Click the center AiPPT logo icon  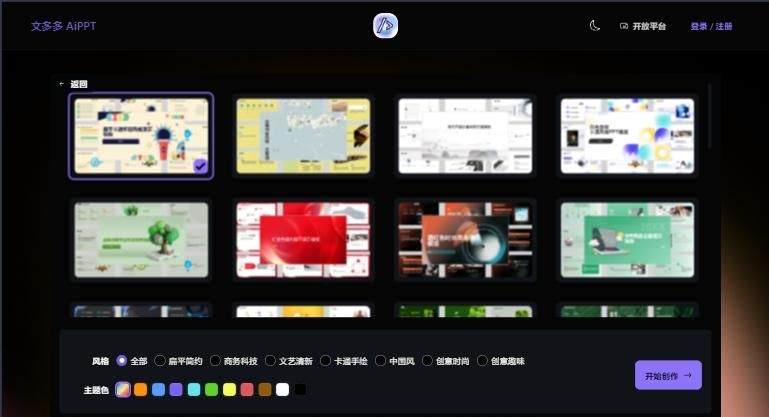385,26
